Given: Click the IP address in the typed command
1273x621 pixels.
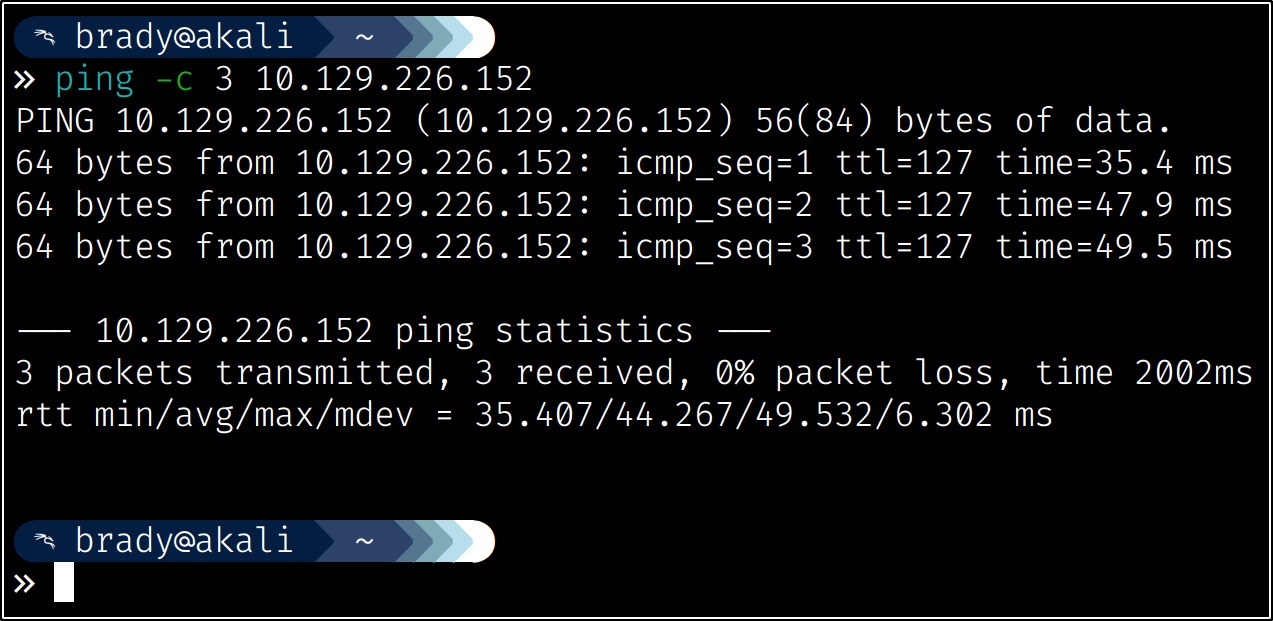Looking at the screenshot, I should (x=394, y=79).
